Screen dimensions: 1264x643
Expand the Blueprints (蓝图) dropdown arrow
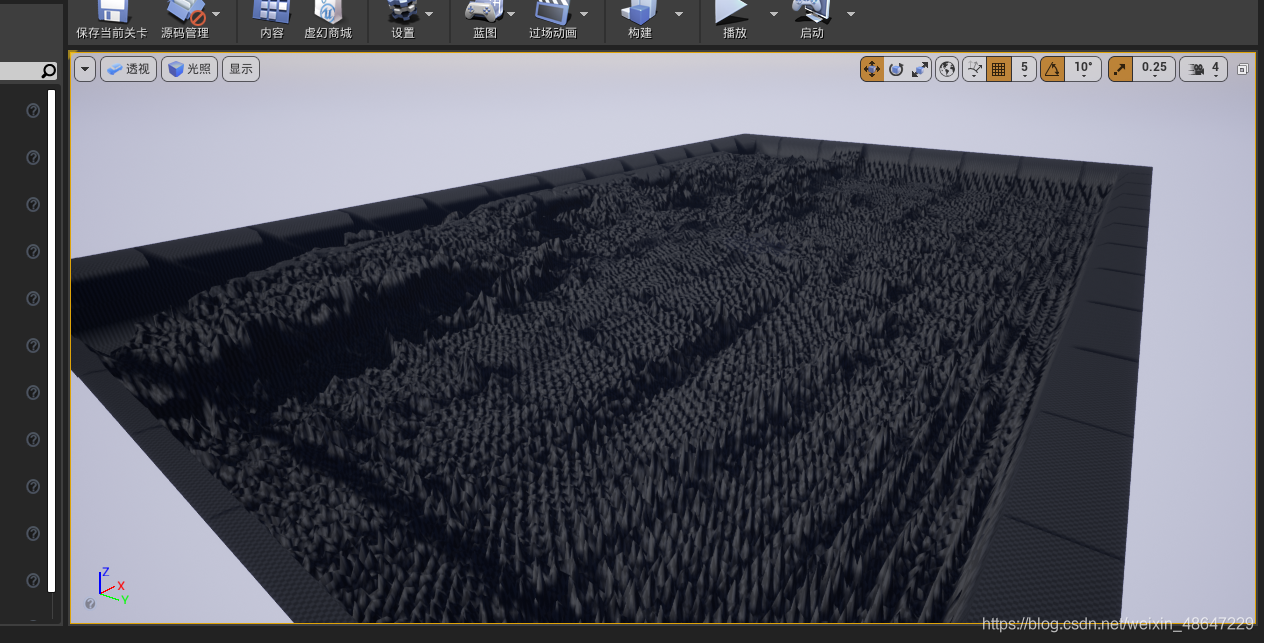coord(511,14)
